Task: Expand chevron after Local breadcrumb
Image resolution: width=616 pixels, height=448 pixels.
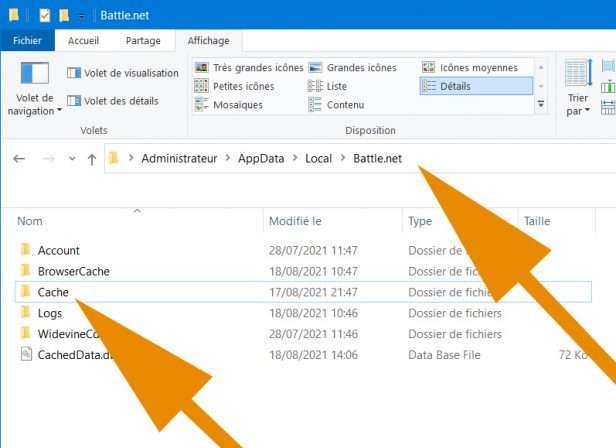Action: (x=343, y=158)
